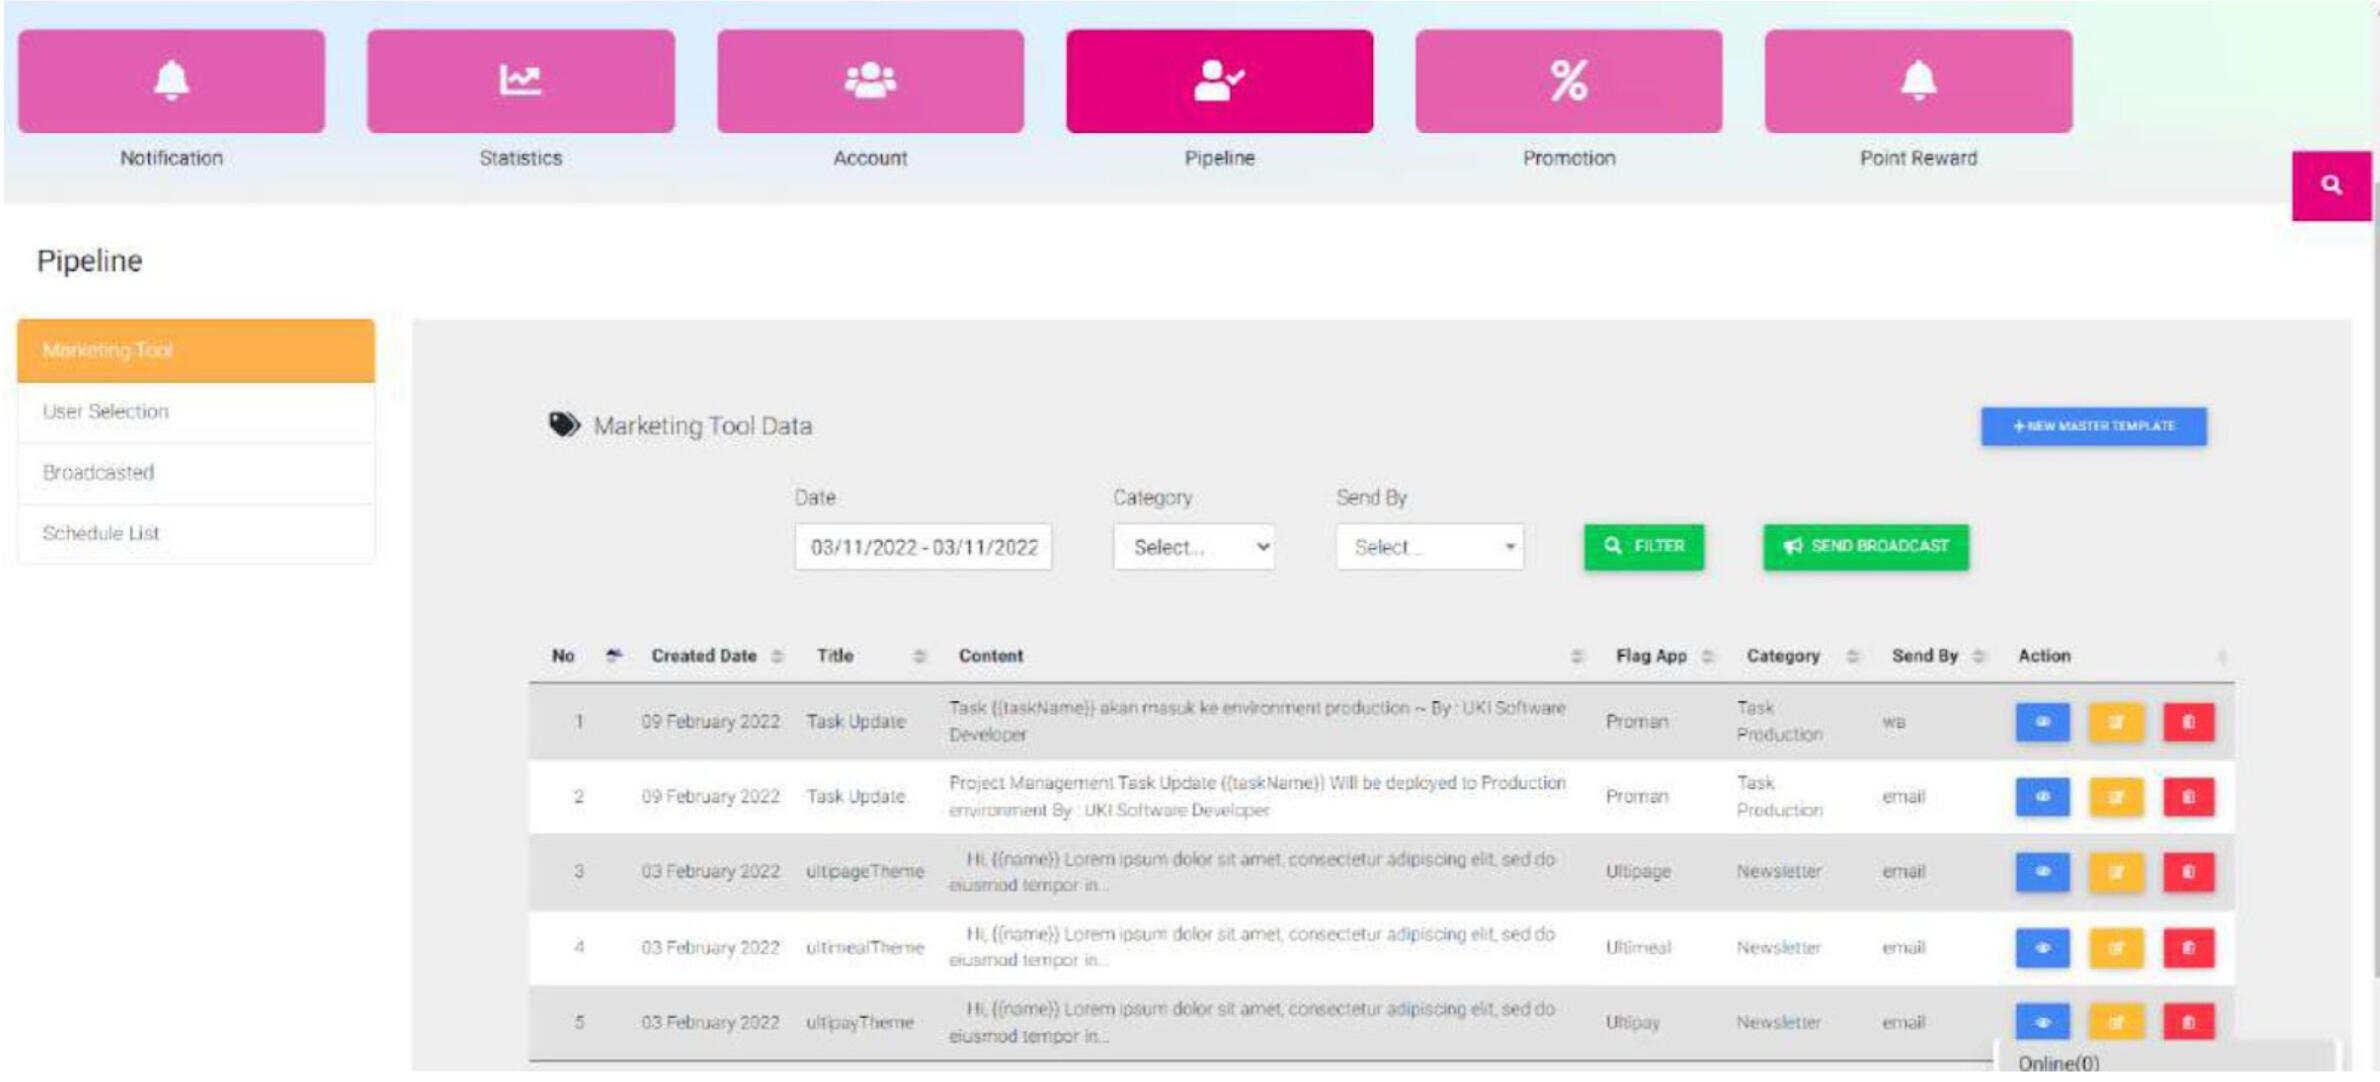Screen dimensions: 2380x1082
Task: Click the green Filter button
Action: [x=1643, y=546]
